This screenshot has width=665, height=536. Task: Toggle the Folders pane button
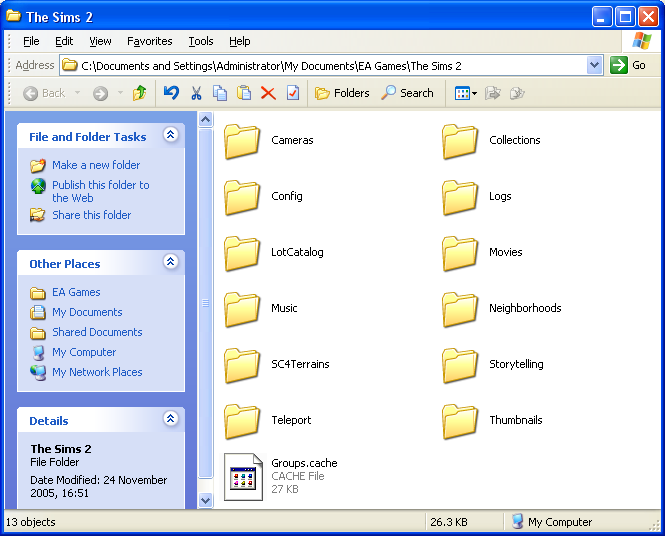(342, 93)
